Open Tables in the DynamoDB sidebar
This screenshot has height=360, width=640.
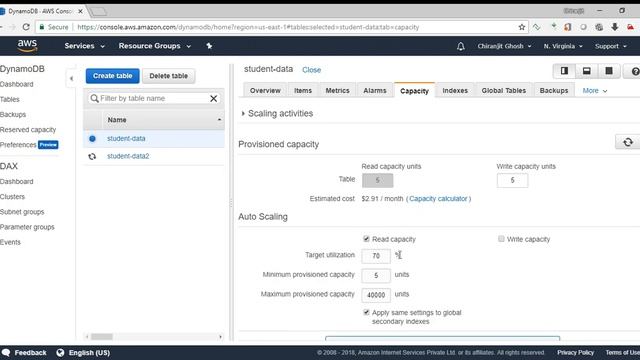pos(10,100)
